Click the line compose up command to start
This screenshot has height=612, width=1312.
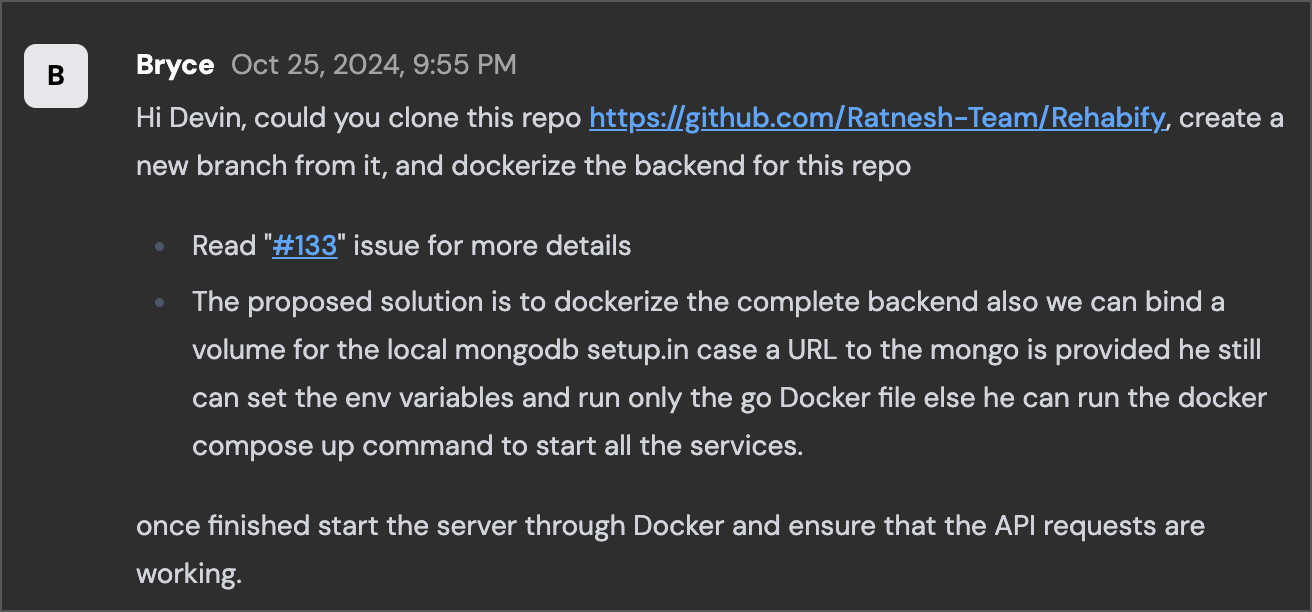click(497, 446)
